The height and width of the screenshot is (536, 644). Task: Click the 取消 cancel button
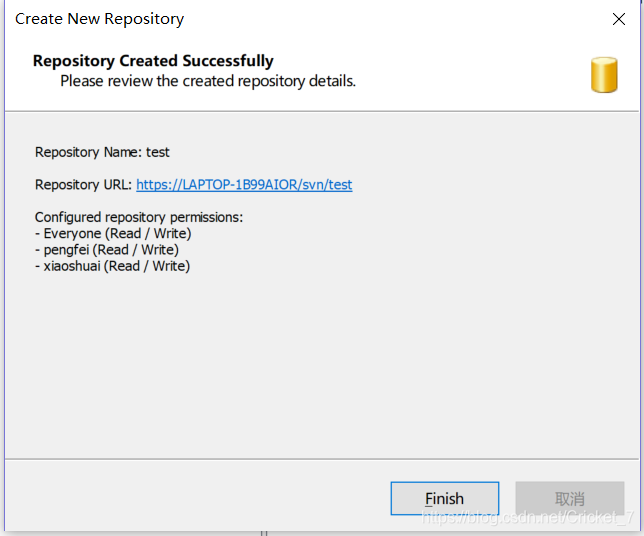tap(570, 498)
